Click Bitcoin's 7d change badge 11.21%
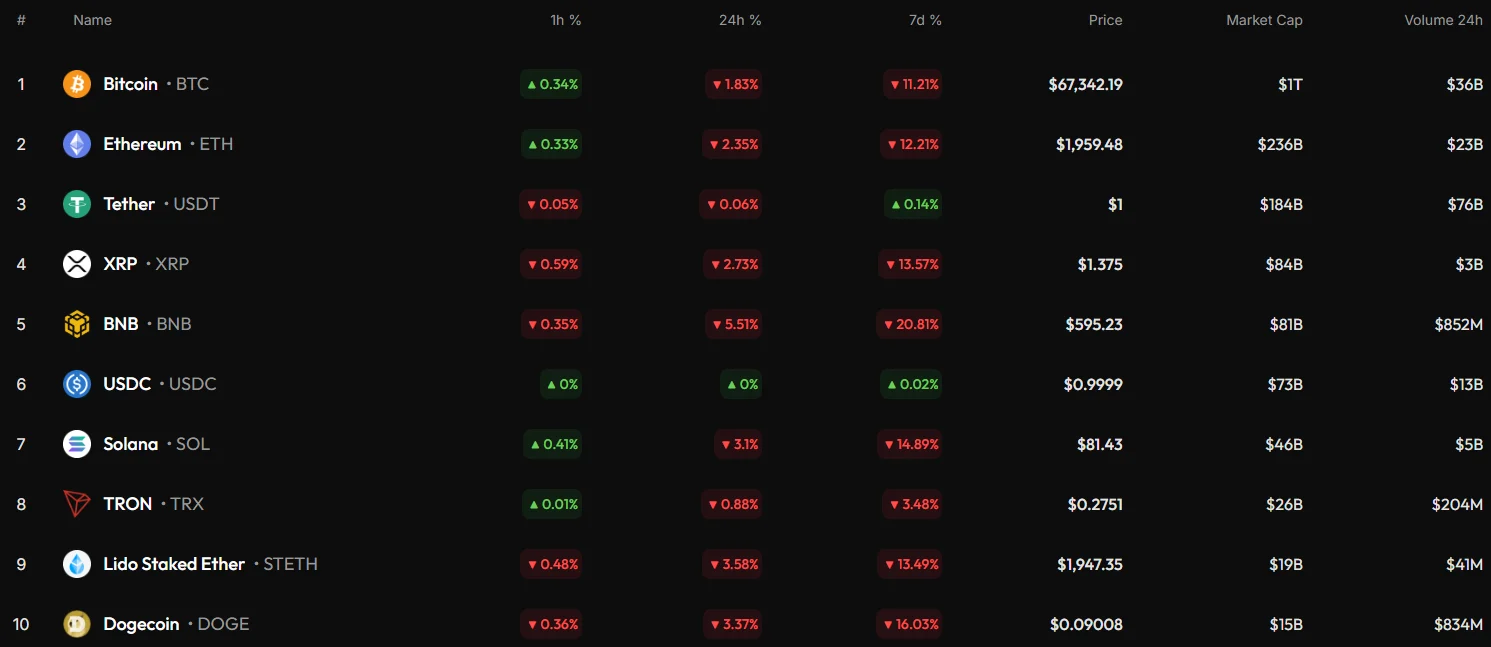The width and height of the screenshot is (1491, 647). click(x=912, y=84)
